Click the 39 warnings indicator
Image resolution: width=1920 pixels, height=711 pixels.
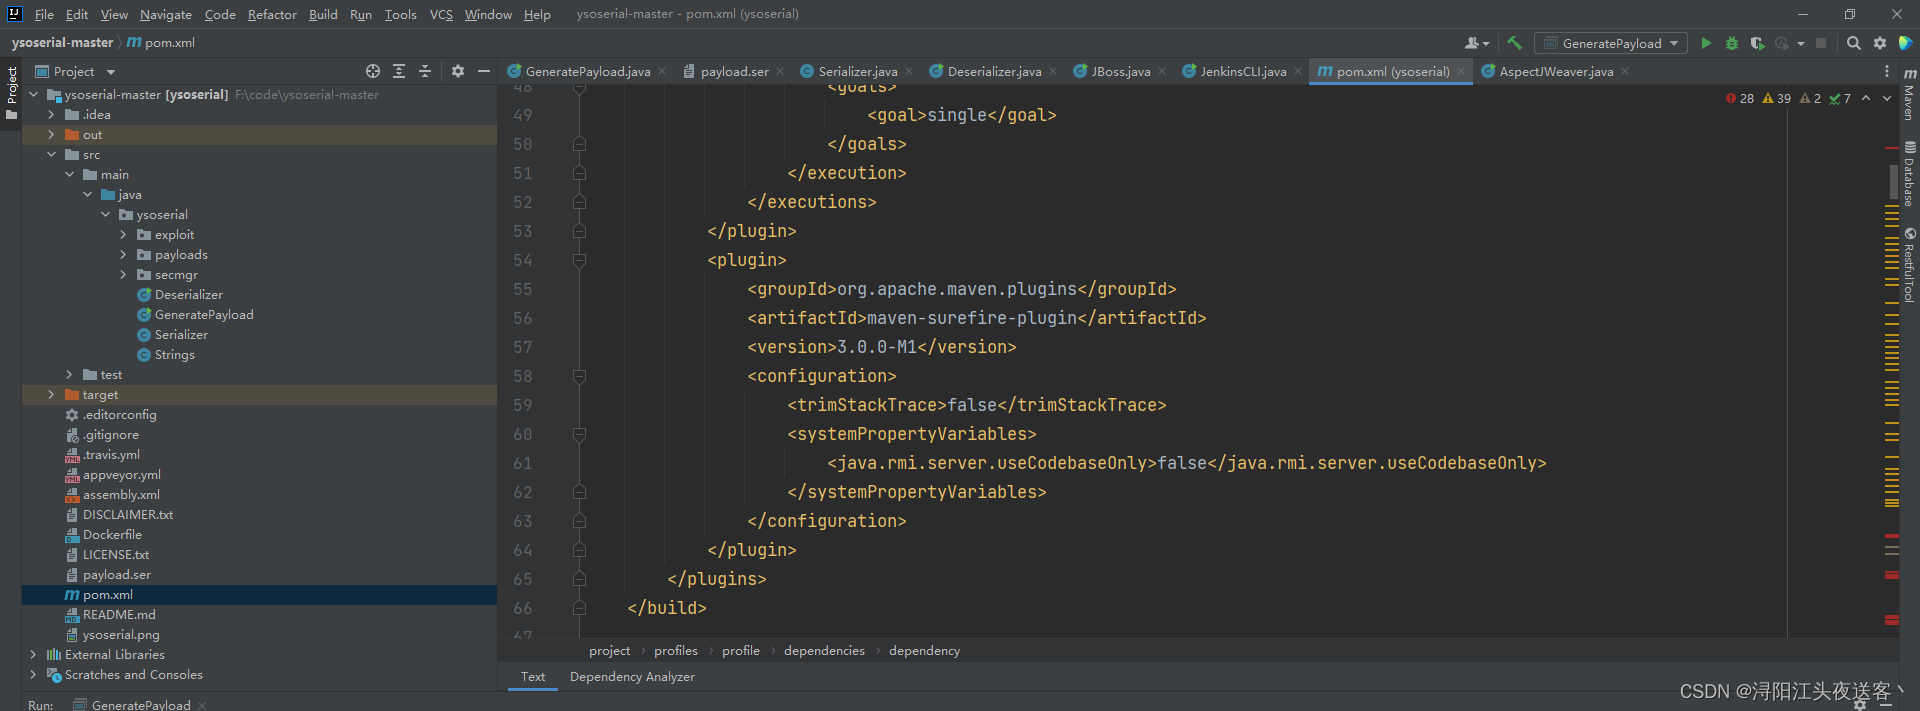click(x=1777, y=98)
